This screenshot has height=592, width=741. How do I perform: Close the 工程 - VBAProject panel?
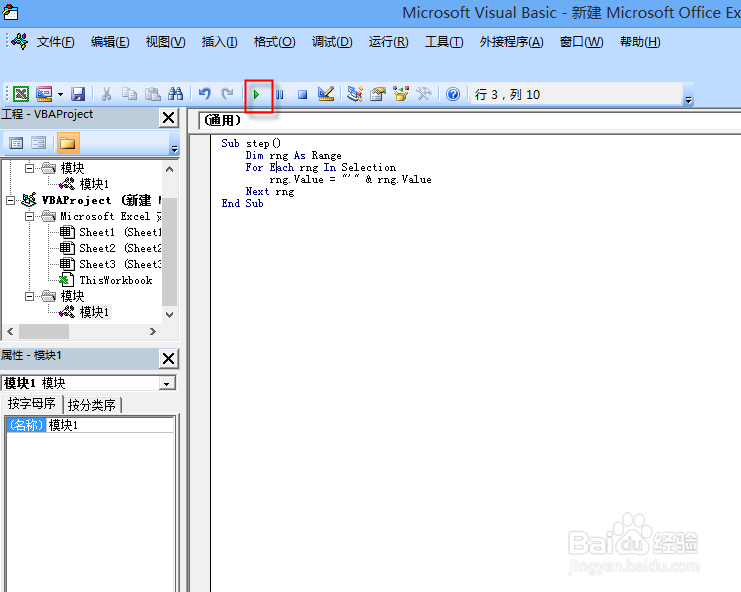[169, 118]
